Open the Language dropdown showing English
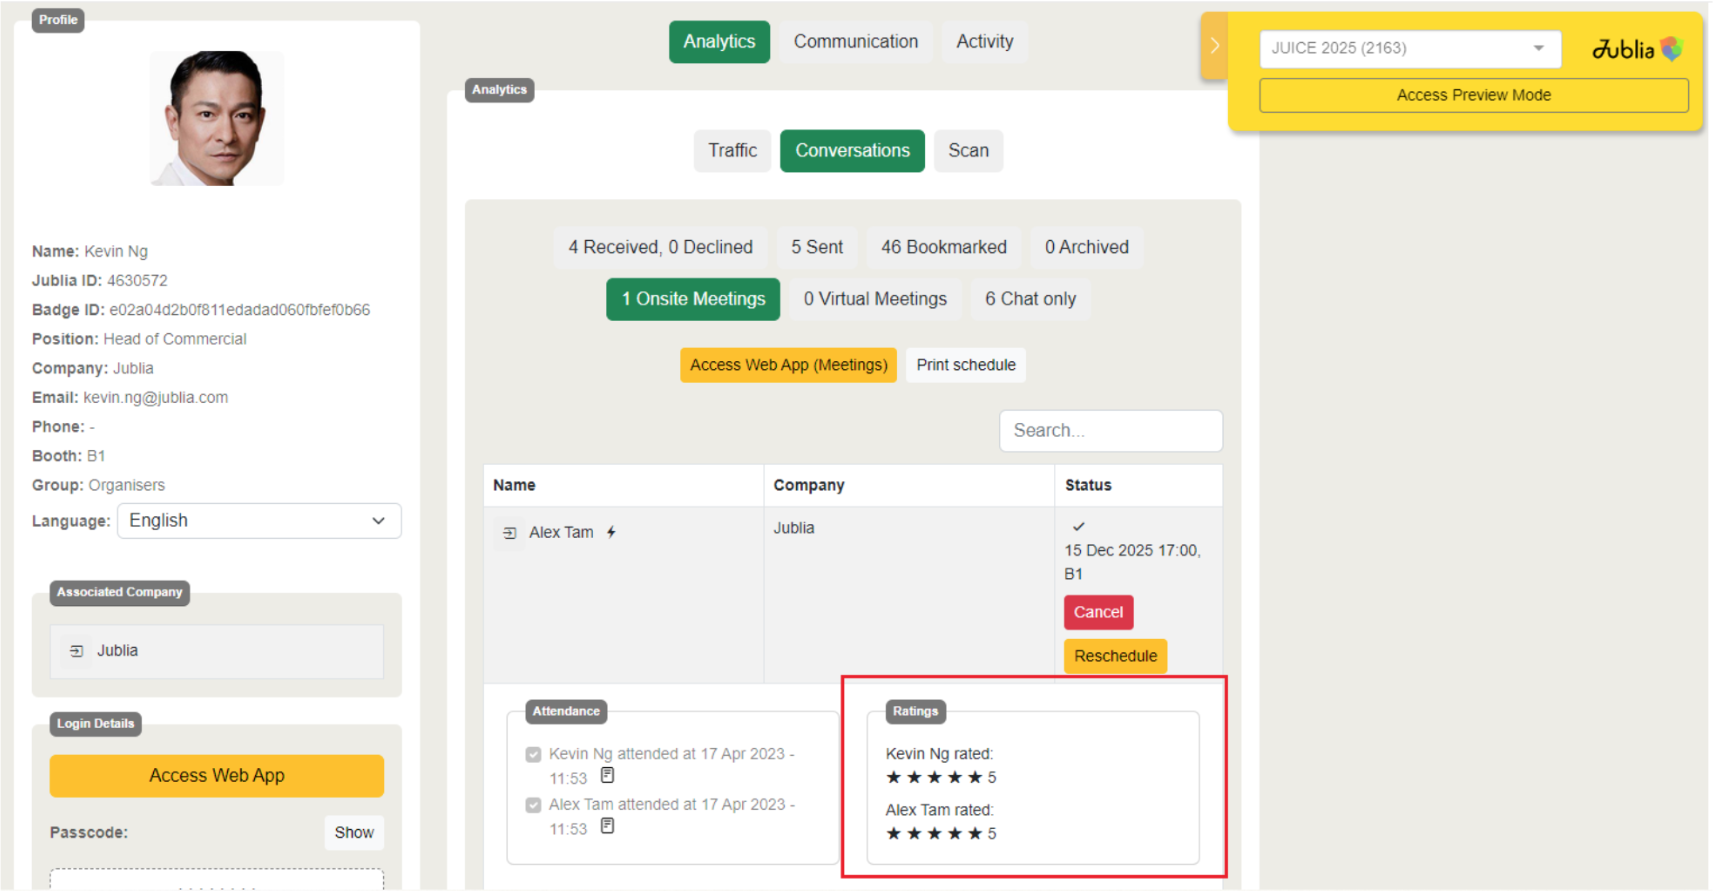The image size is (1714, 892). (259, 521)
